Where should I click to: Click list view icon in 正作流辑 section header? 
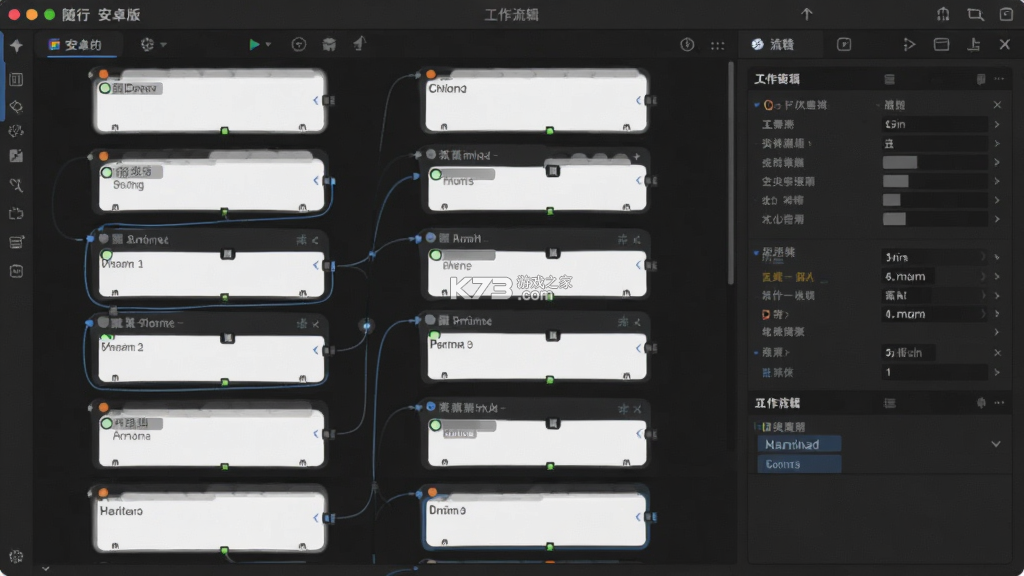(889, 403)
